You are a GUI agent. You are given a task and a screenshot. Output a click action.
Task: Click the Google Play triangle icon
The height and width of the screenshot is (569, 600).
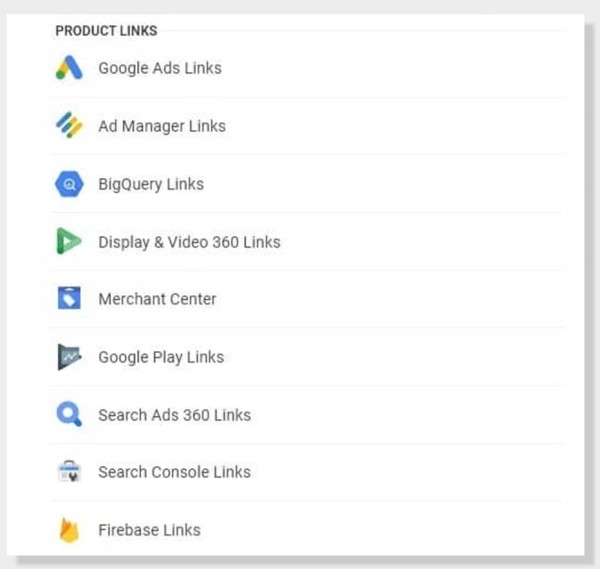click(x=69, y=357)
